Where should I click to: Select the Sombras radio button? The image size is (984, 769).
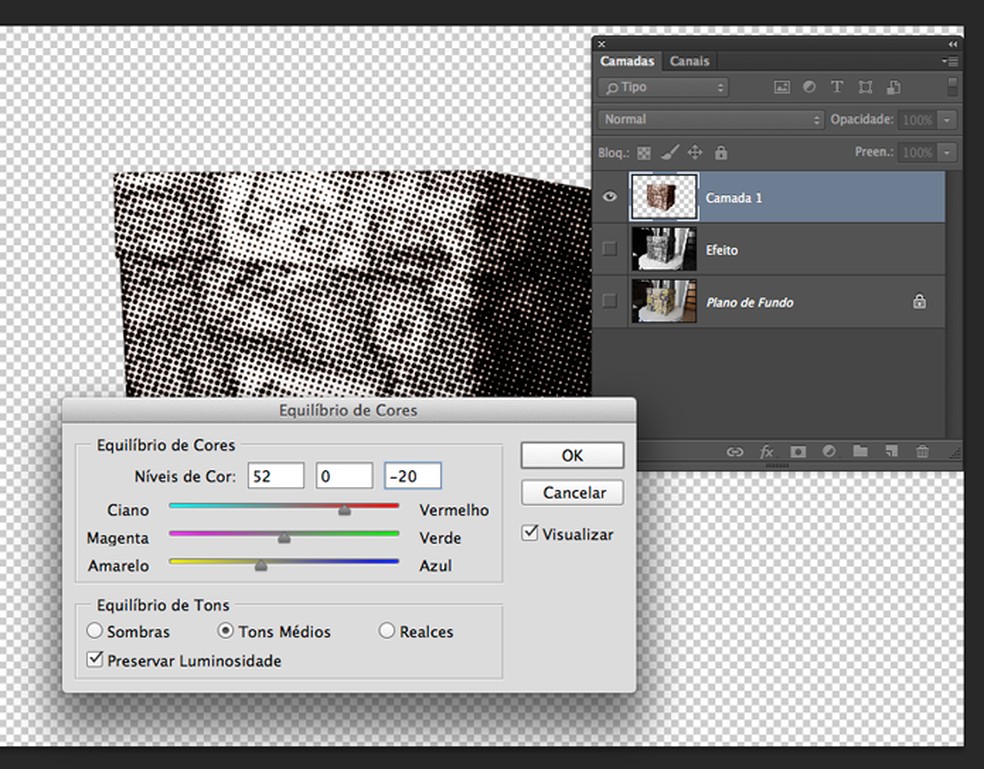(95, 632)
